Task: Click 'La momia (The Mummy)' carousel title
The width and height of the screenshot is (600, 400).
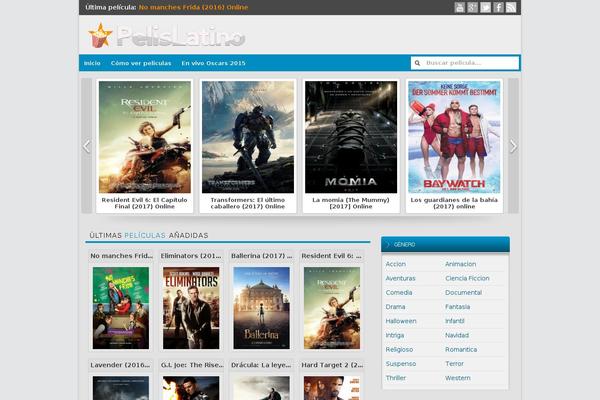Action: click(x=351, y=203)
